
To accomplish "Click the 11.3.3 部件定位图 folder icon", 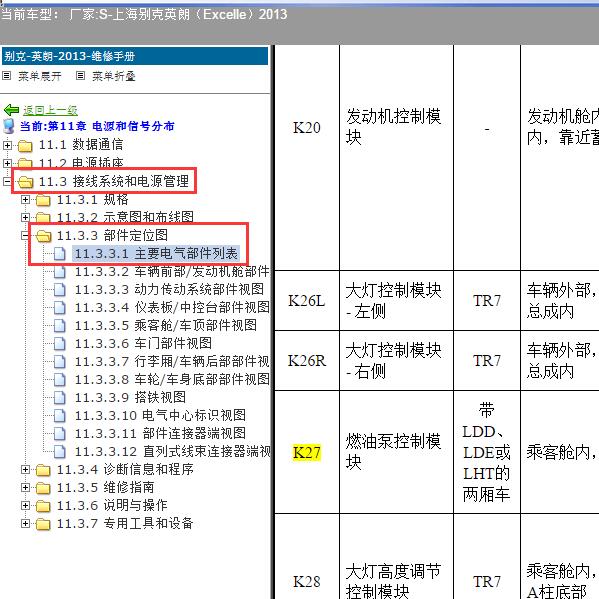I will 44,236.
